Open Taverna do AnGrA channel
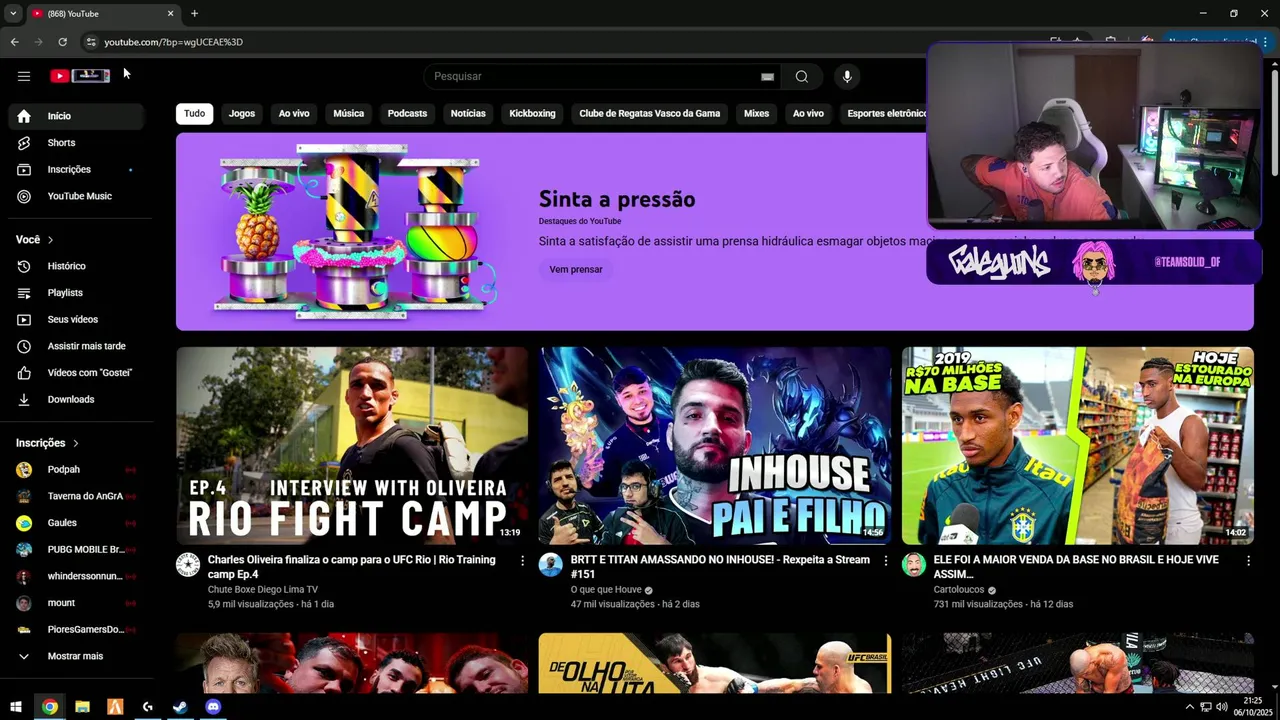Image resolution: width=1280 pixels, height=720 pixels. coord(76,496)
